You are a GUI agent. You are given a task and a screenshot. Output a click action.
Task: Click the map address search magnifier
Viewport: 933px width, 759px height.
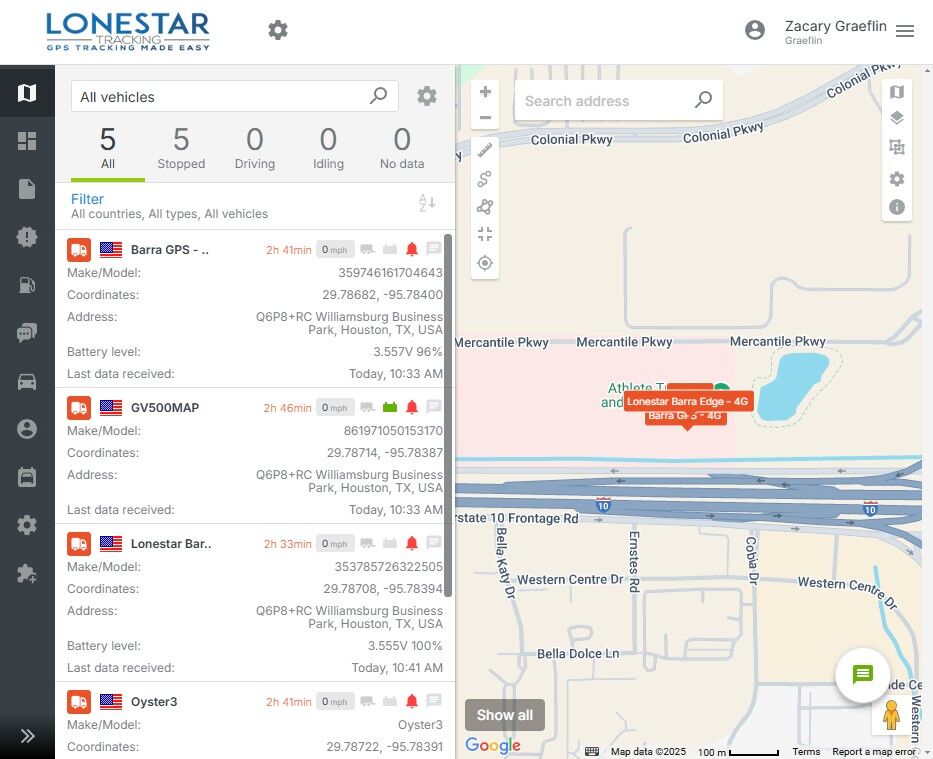[703, 99]
